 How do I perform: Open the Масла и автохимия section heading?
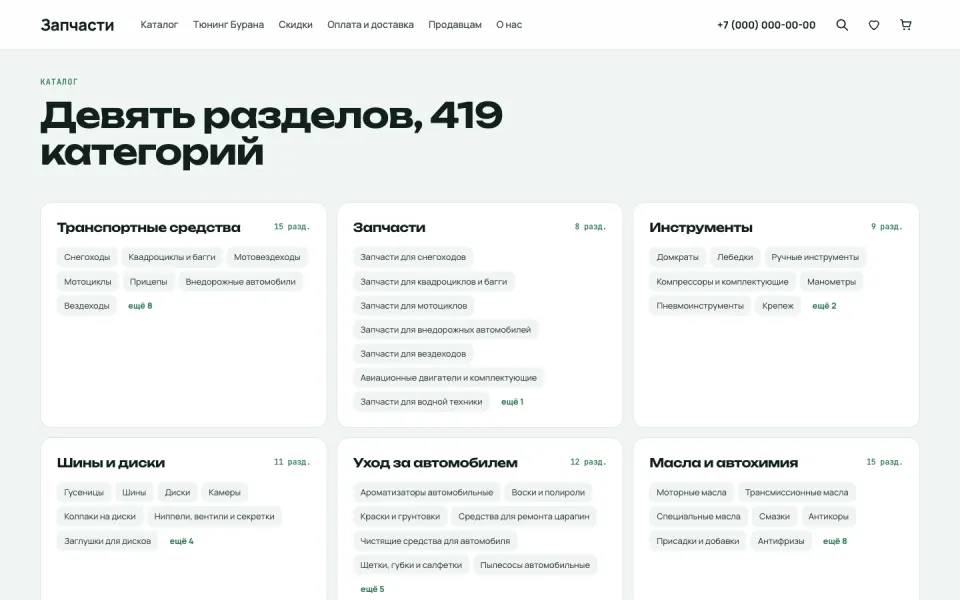coord(724,462)
